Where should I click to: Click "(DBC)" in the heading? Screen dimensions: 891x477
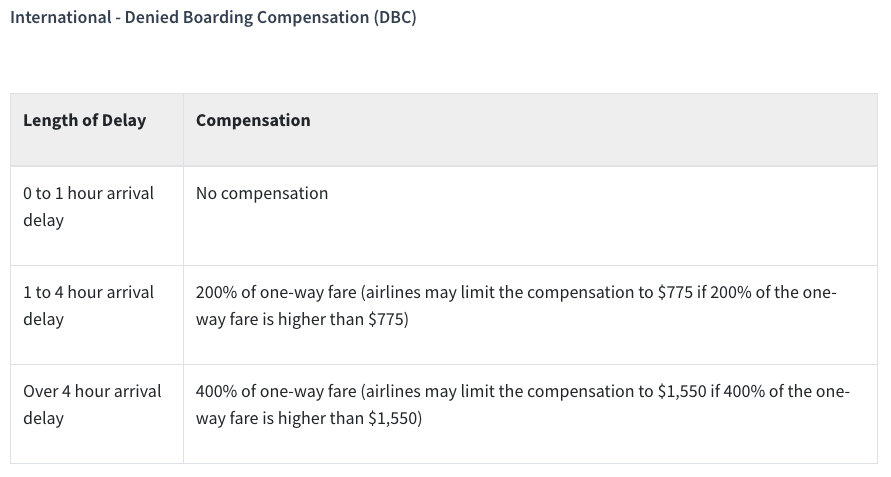[x=394, y=18]
